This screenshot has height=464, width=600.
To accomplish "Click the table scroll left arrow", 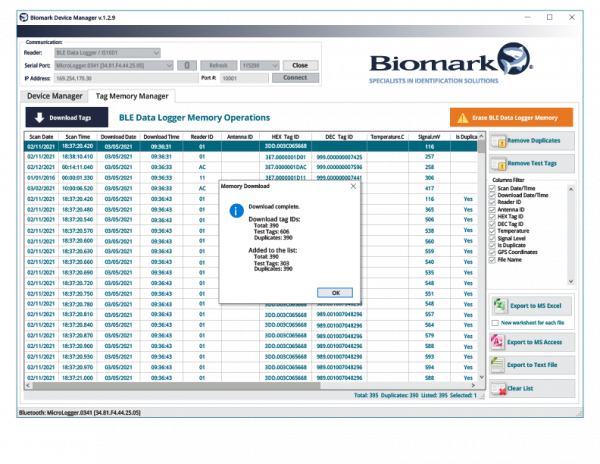I will pos(28,386).
